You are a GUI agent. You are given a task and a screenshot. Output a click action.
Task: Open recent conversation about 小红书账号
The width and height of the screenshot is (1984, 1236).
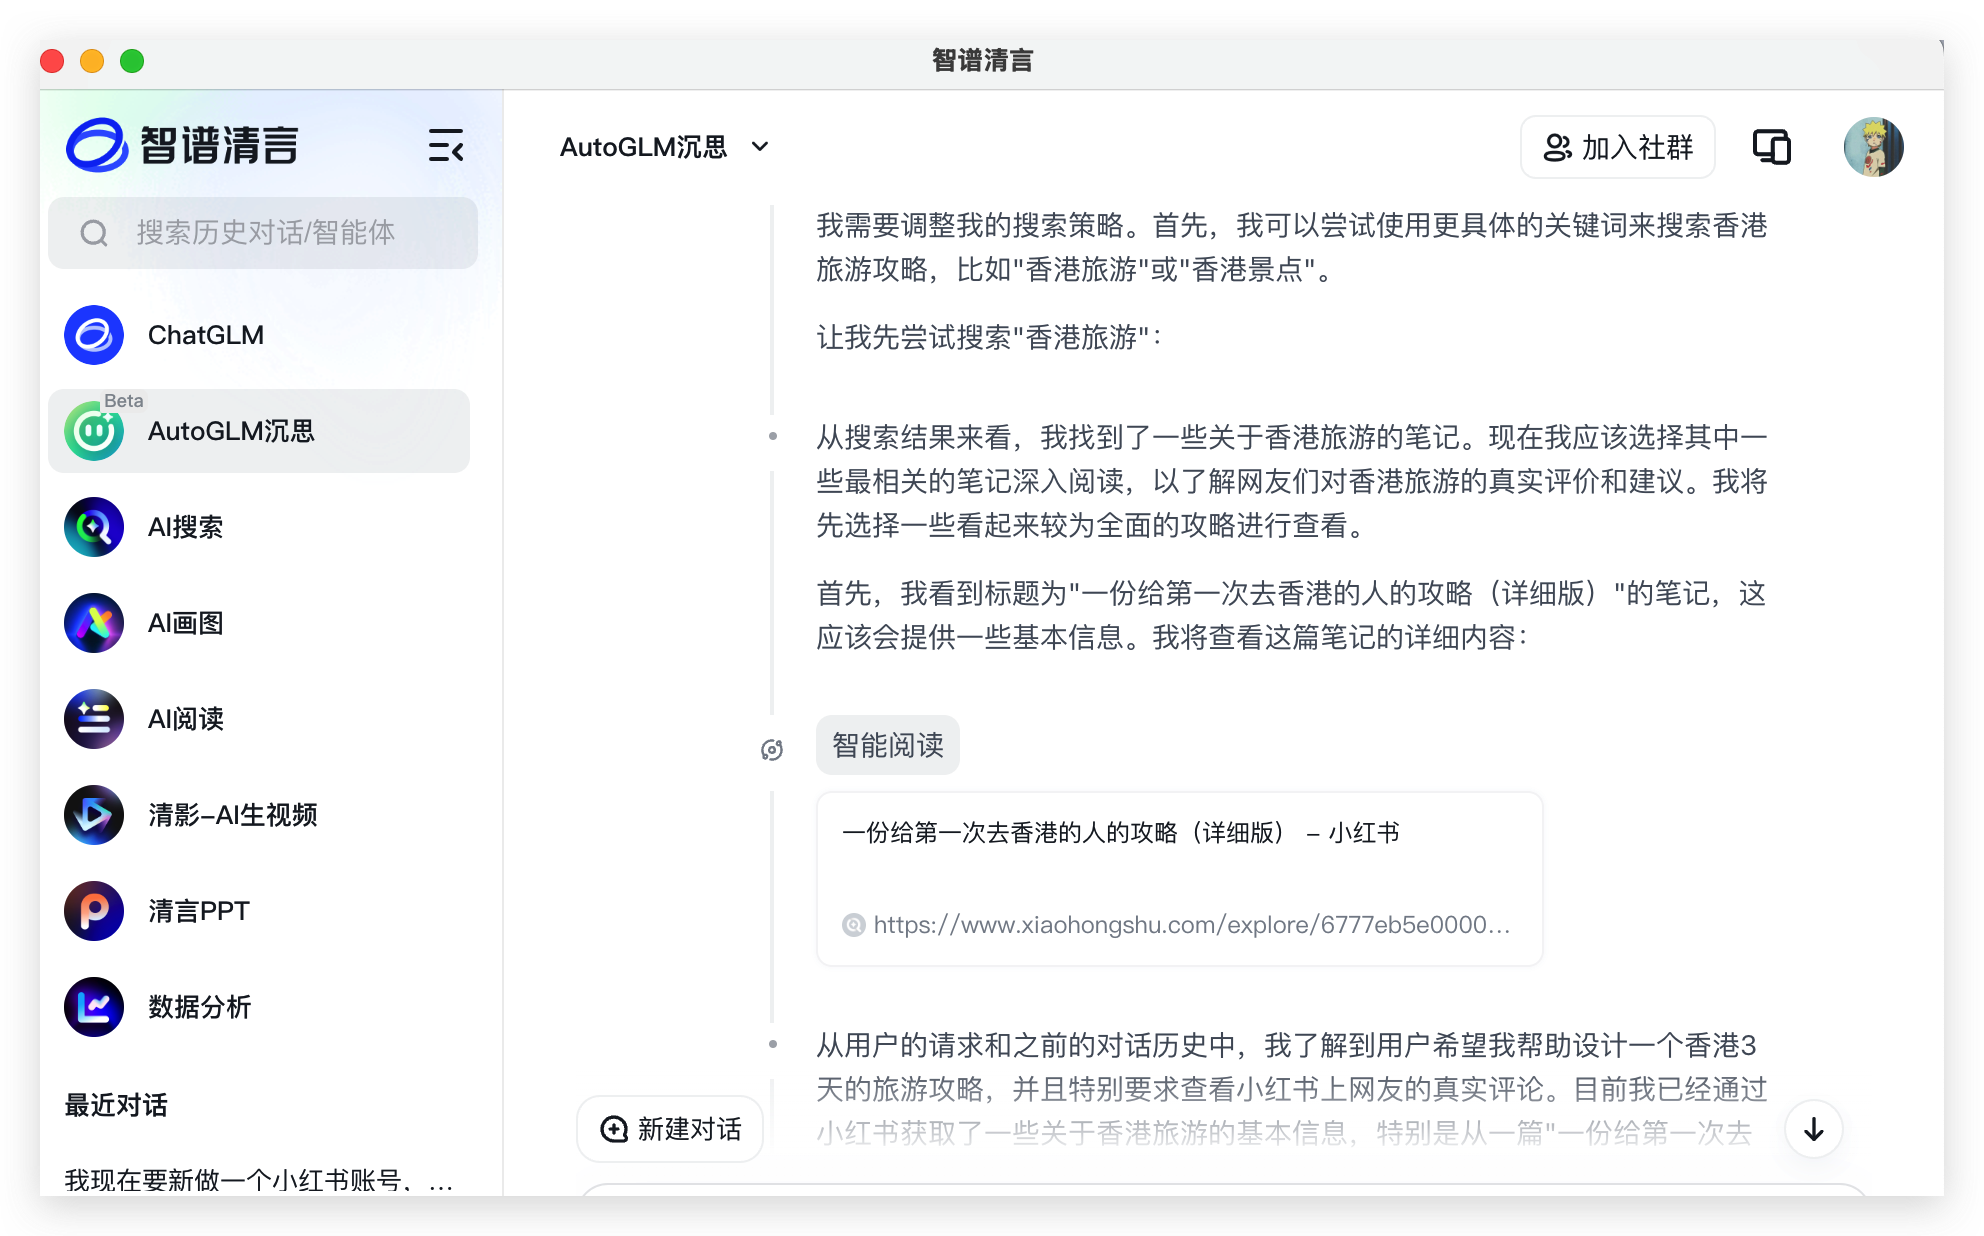tap(258, 1180)
